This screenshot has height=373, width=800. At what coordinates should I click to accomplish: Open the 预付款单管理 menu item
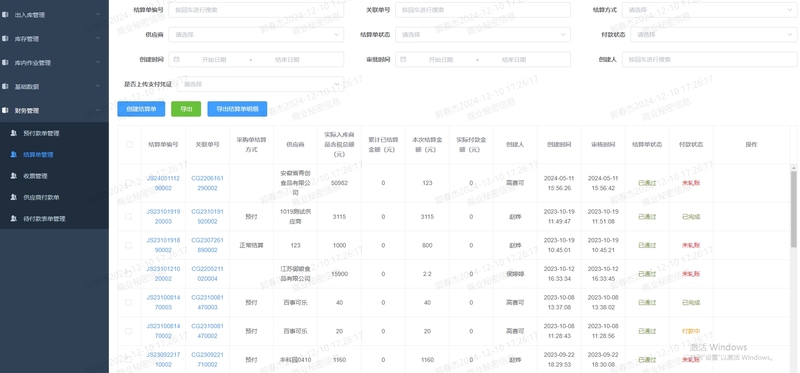point(54,133)
